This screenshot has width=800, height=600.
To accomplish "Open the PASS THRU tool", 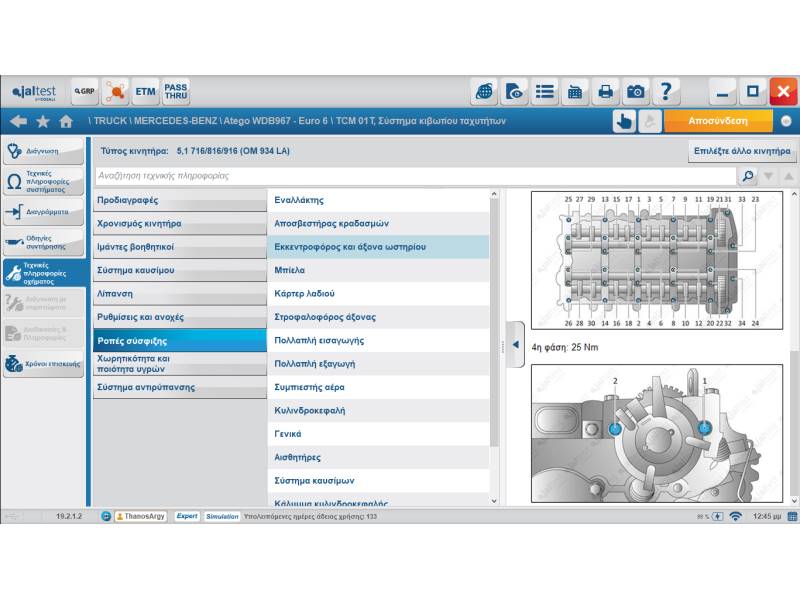I will click(176, 92).
